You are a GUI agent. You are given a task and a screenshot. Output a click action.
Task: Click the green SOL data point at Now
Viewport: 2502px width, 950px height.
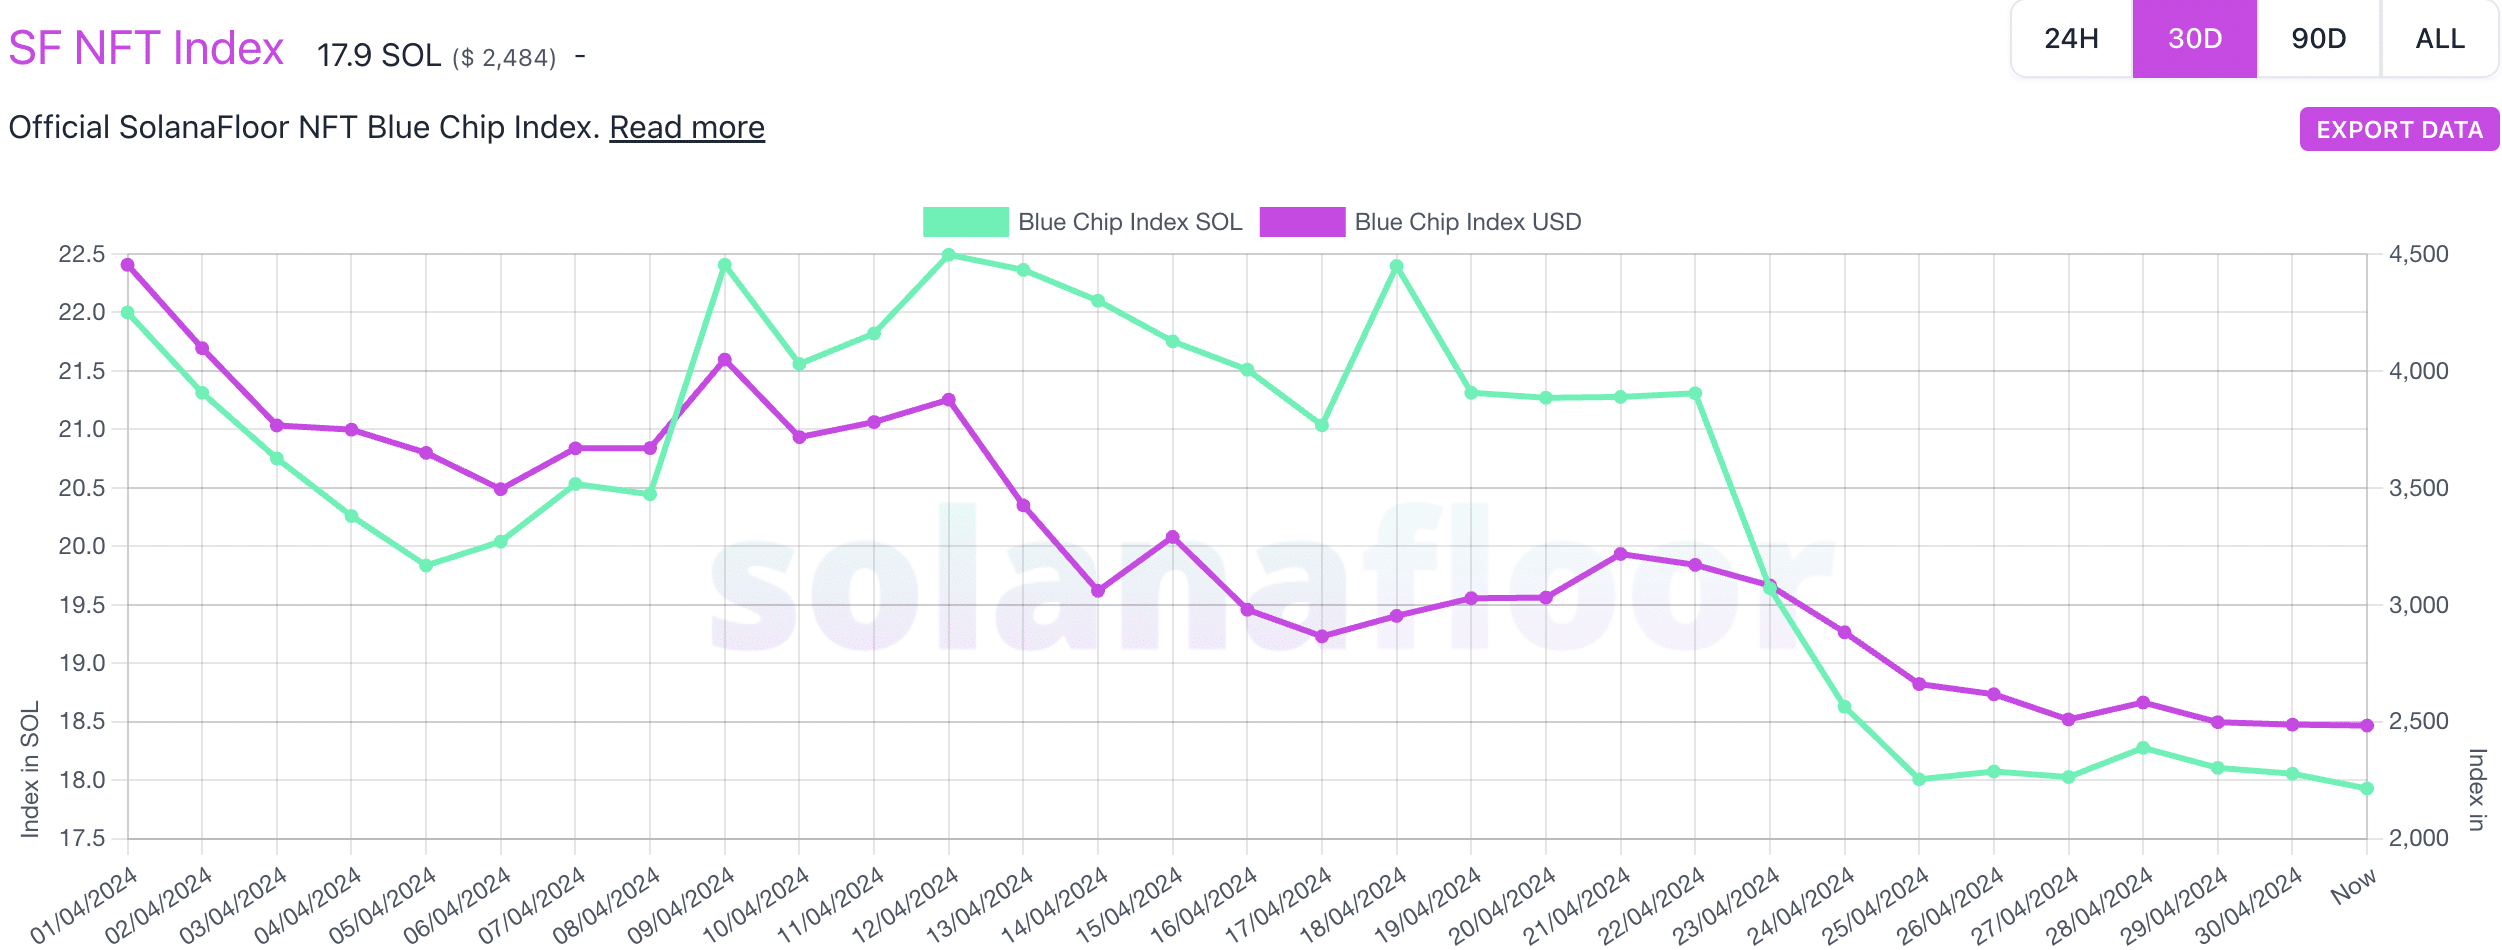2367,788
